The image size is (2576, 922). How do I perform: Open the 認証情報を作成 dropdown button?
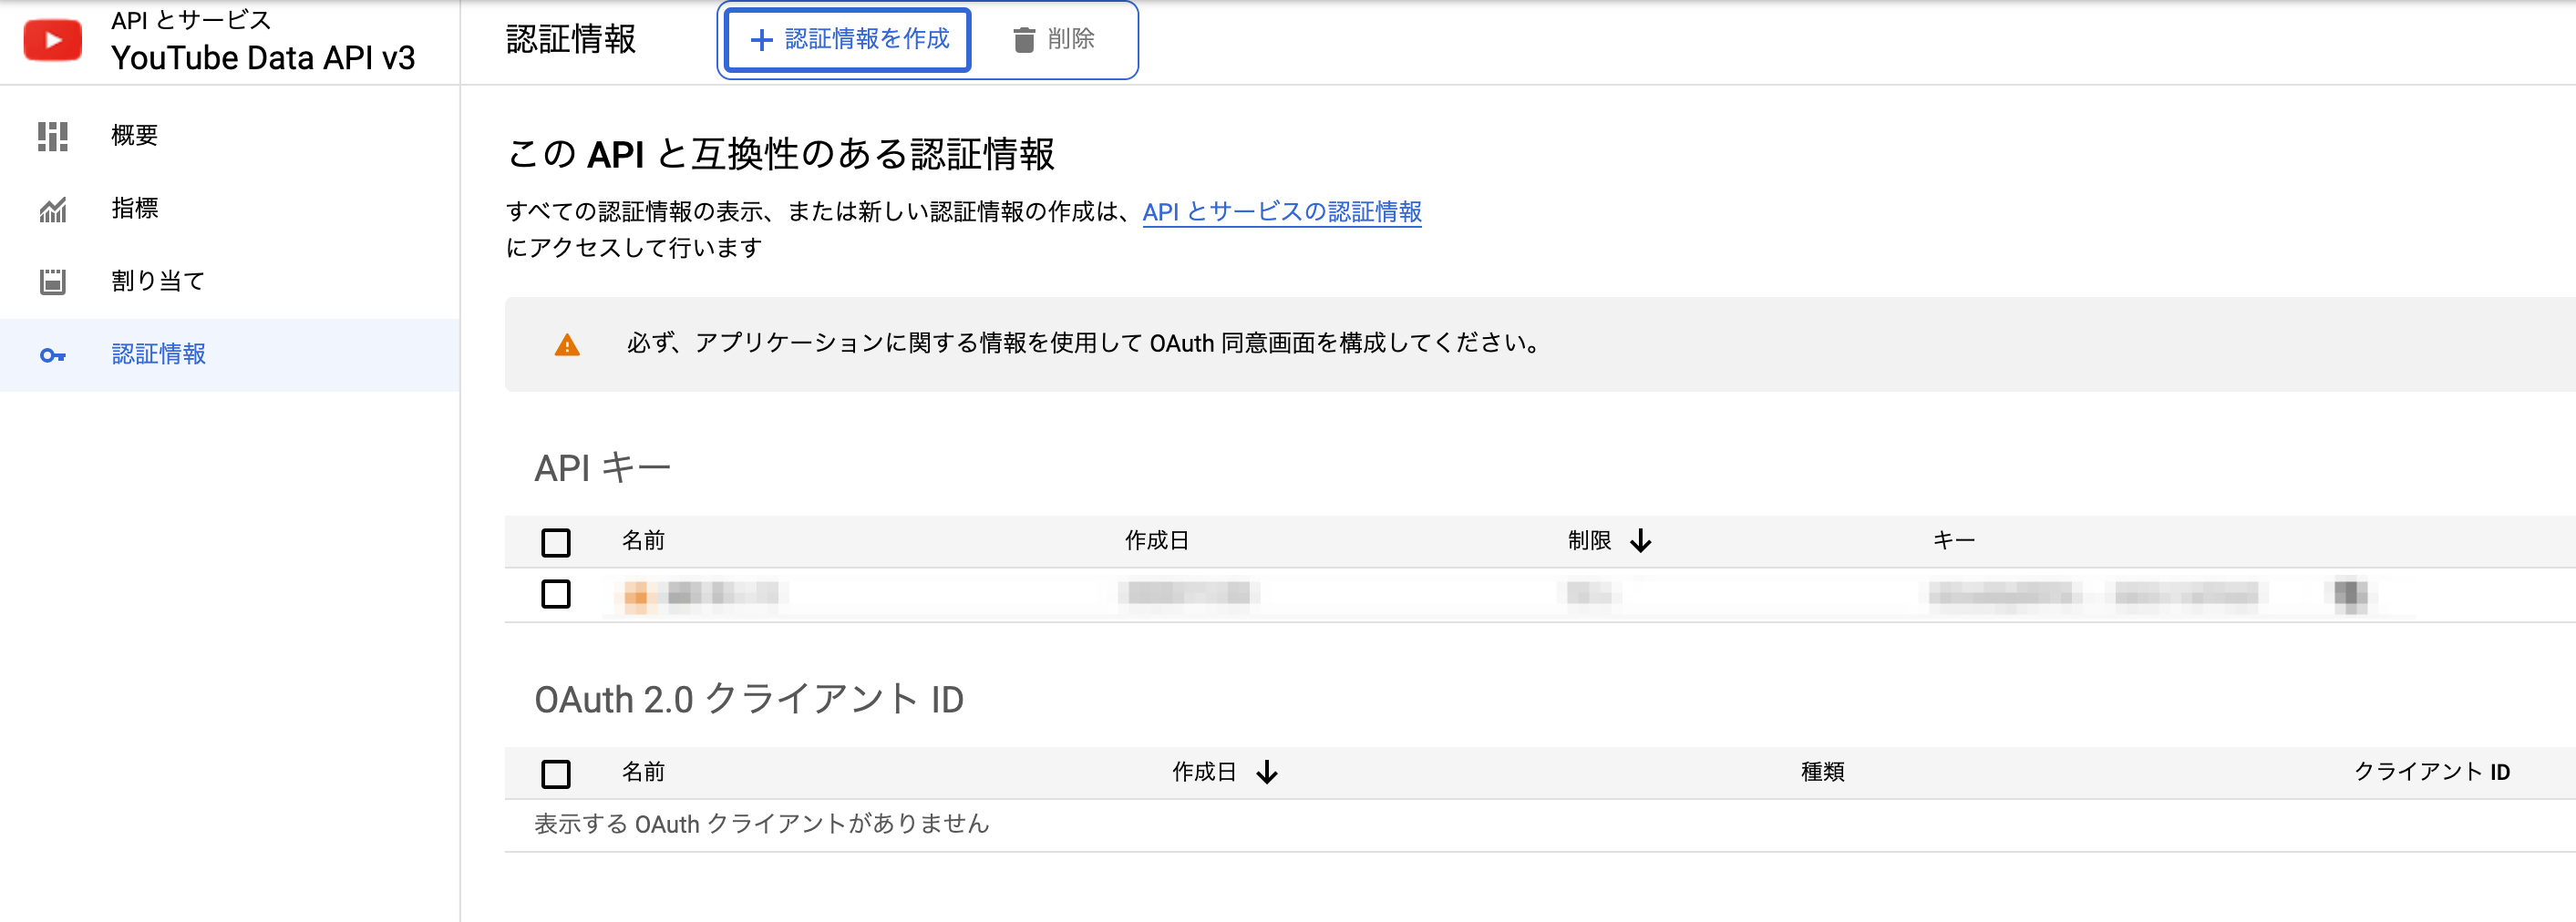(848, 40)
